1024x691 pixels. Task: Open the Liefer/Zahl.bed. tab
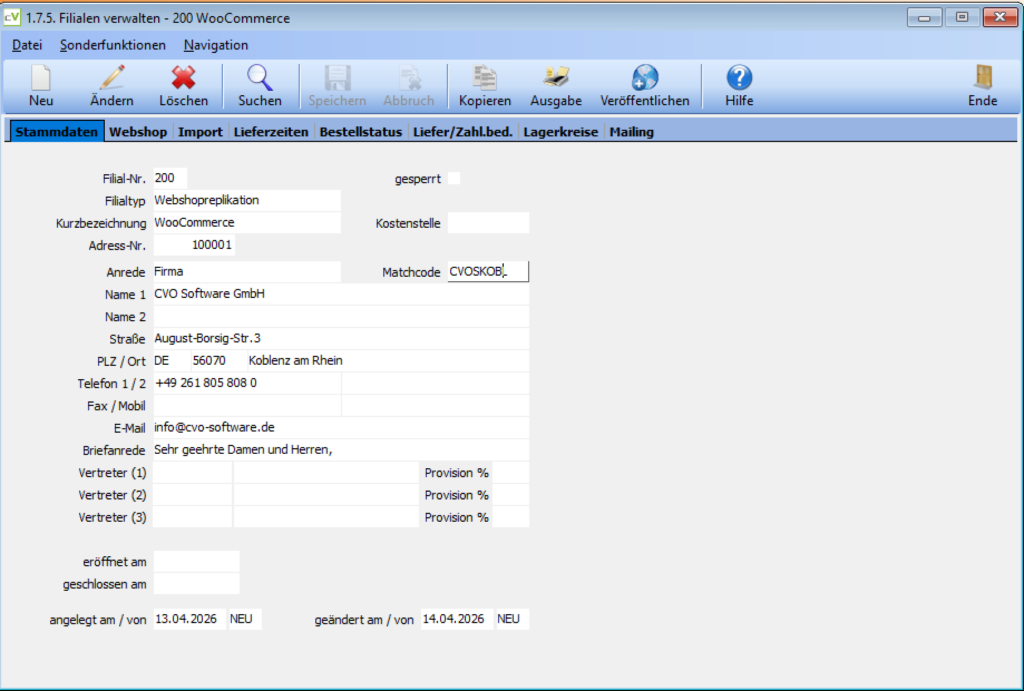462,131
